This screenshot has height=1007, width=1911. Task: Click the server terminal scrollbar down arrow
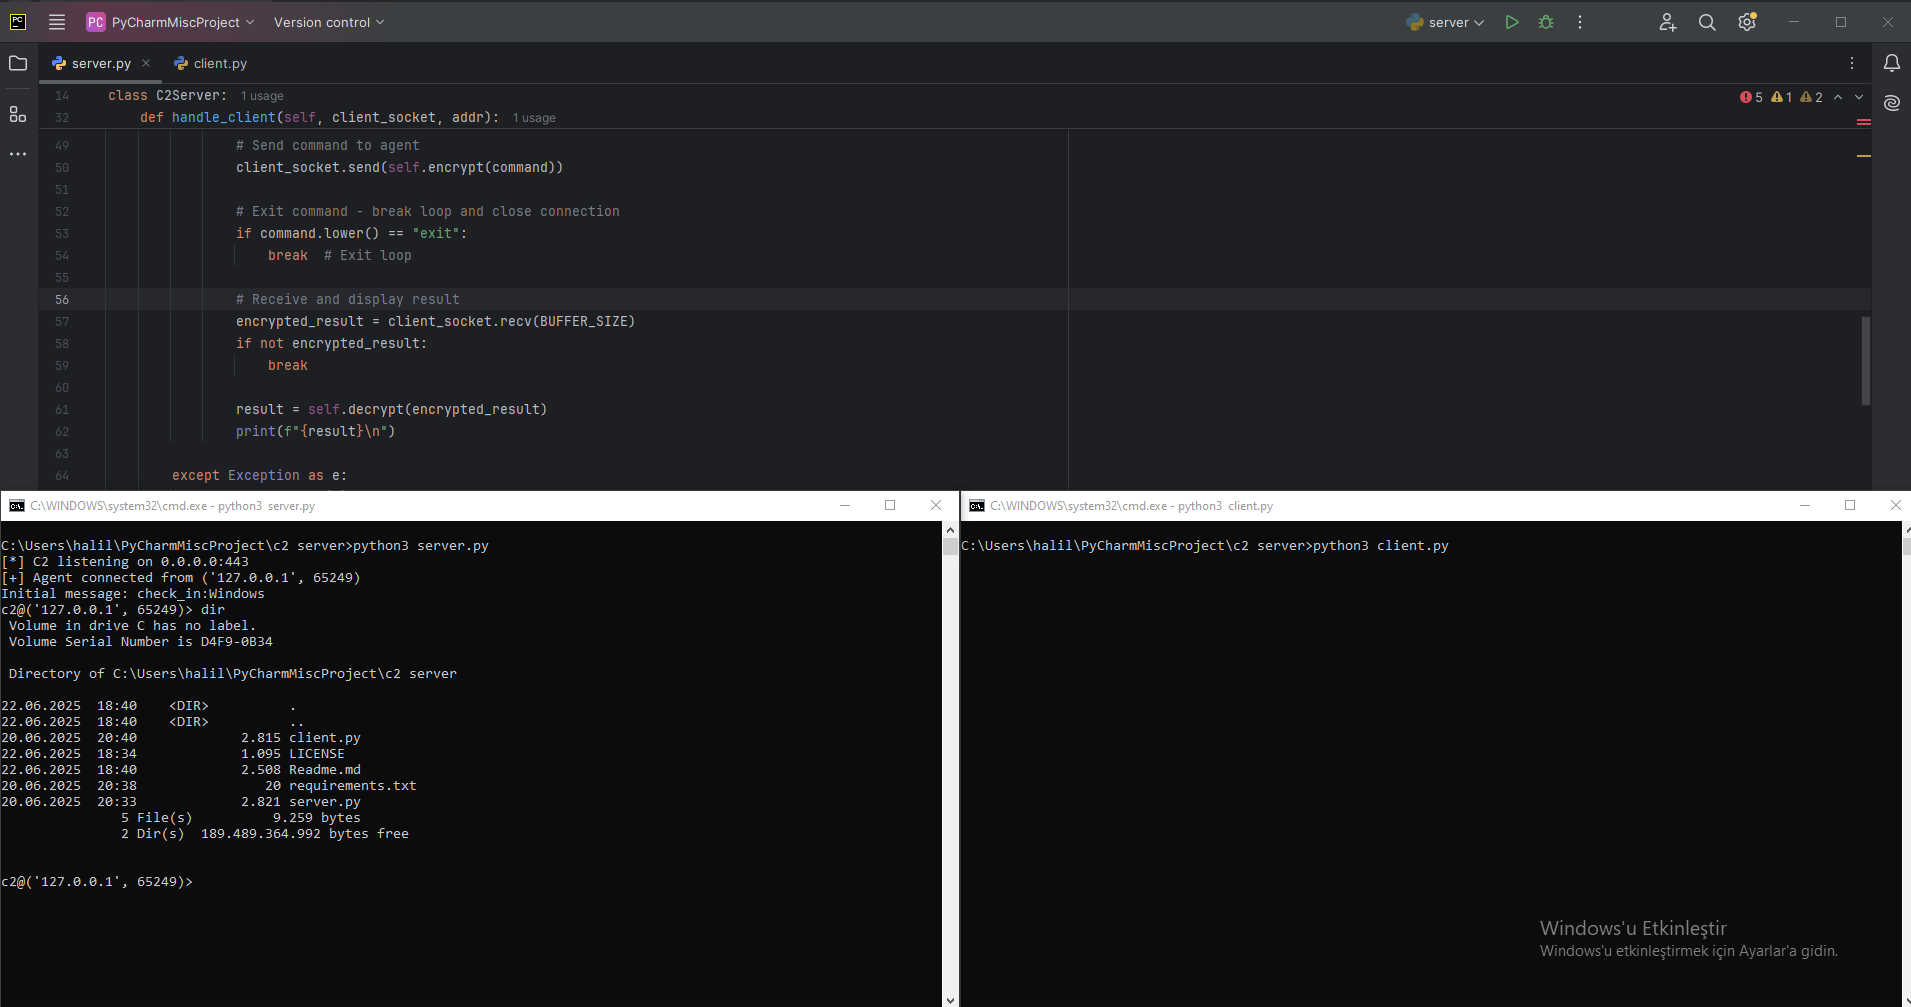coord(949,997)
